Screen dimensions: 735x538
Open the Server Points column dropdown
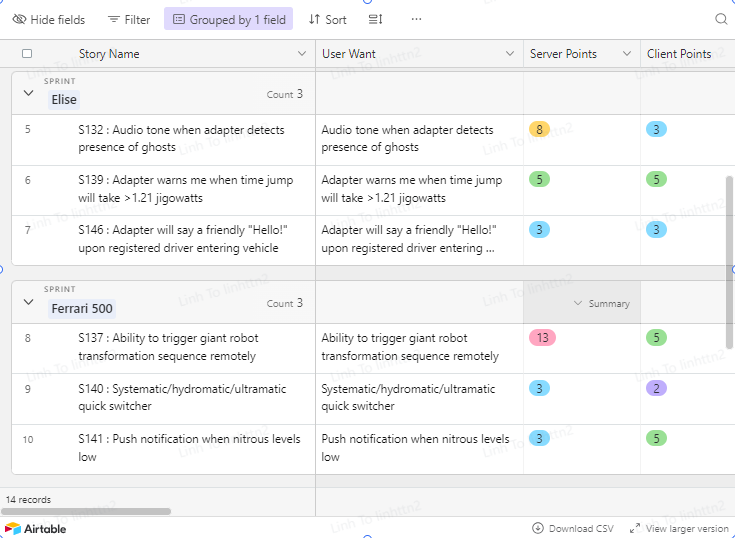coord(627,54)
